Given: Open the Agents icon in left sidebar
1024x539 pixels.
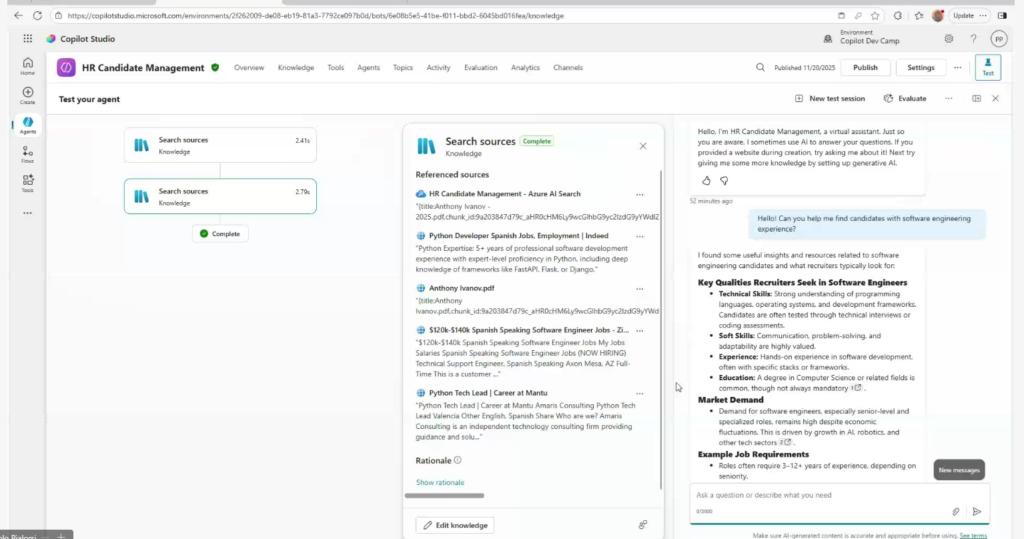Looking at the screenshot, I should pyautogui.click(x=27, y=124).
